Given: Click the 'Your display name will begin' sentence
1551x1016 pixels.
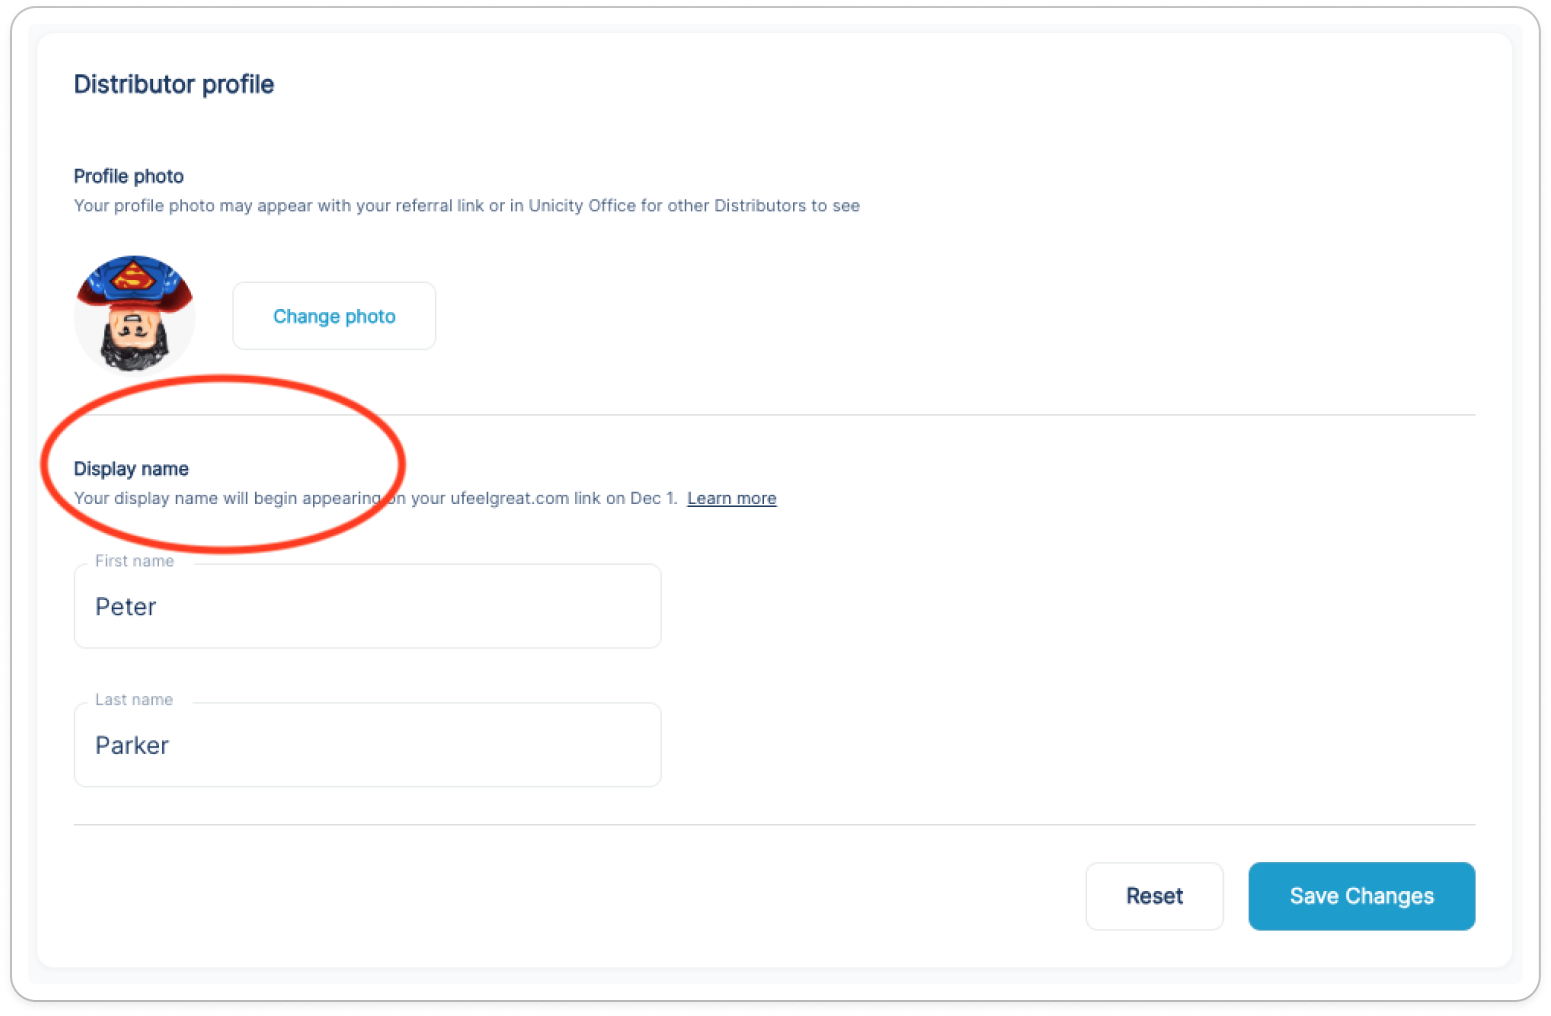Looking at the screenshot, I should point(376,498).
